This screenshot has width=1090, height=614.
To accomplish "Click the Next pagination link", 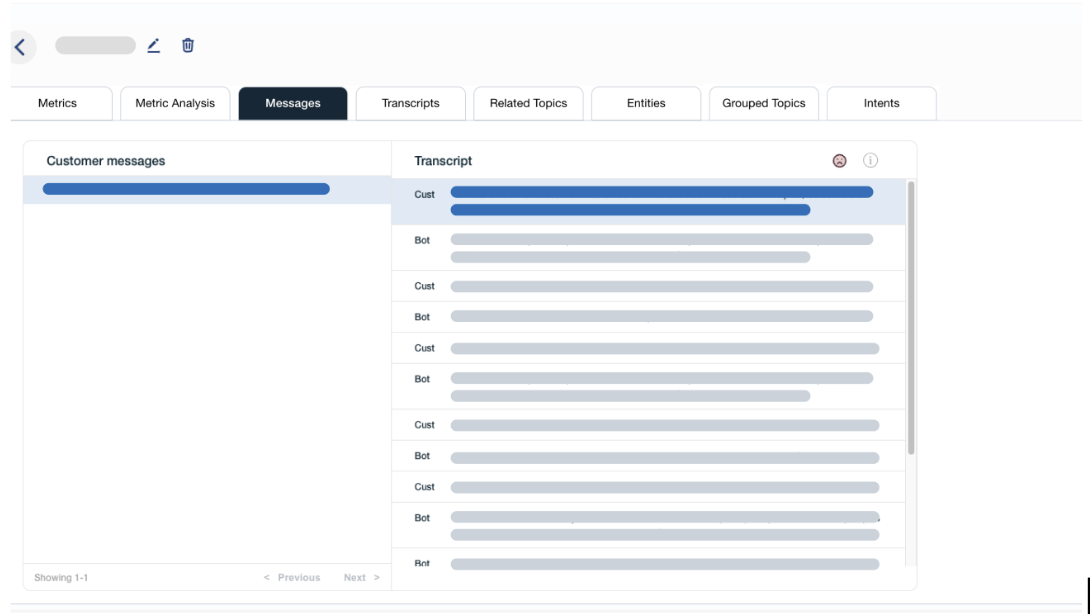I will [x=361, y=578].
